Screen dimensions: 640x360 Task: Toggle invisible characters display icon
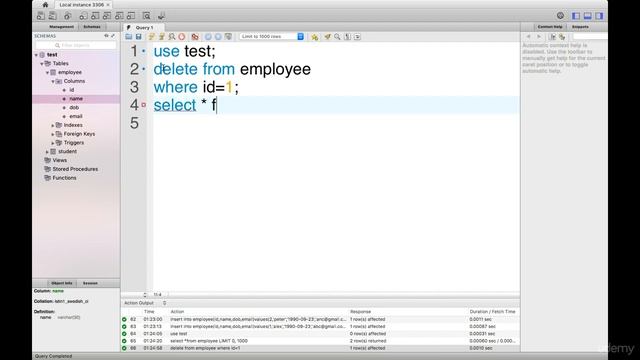347,37
